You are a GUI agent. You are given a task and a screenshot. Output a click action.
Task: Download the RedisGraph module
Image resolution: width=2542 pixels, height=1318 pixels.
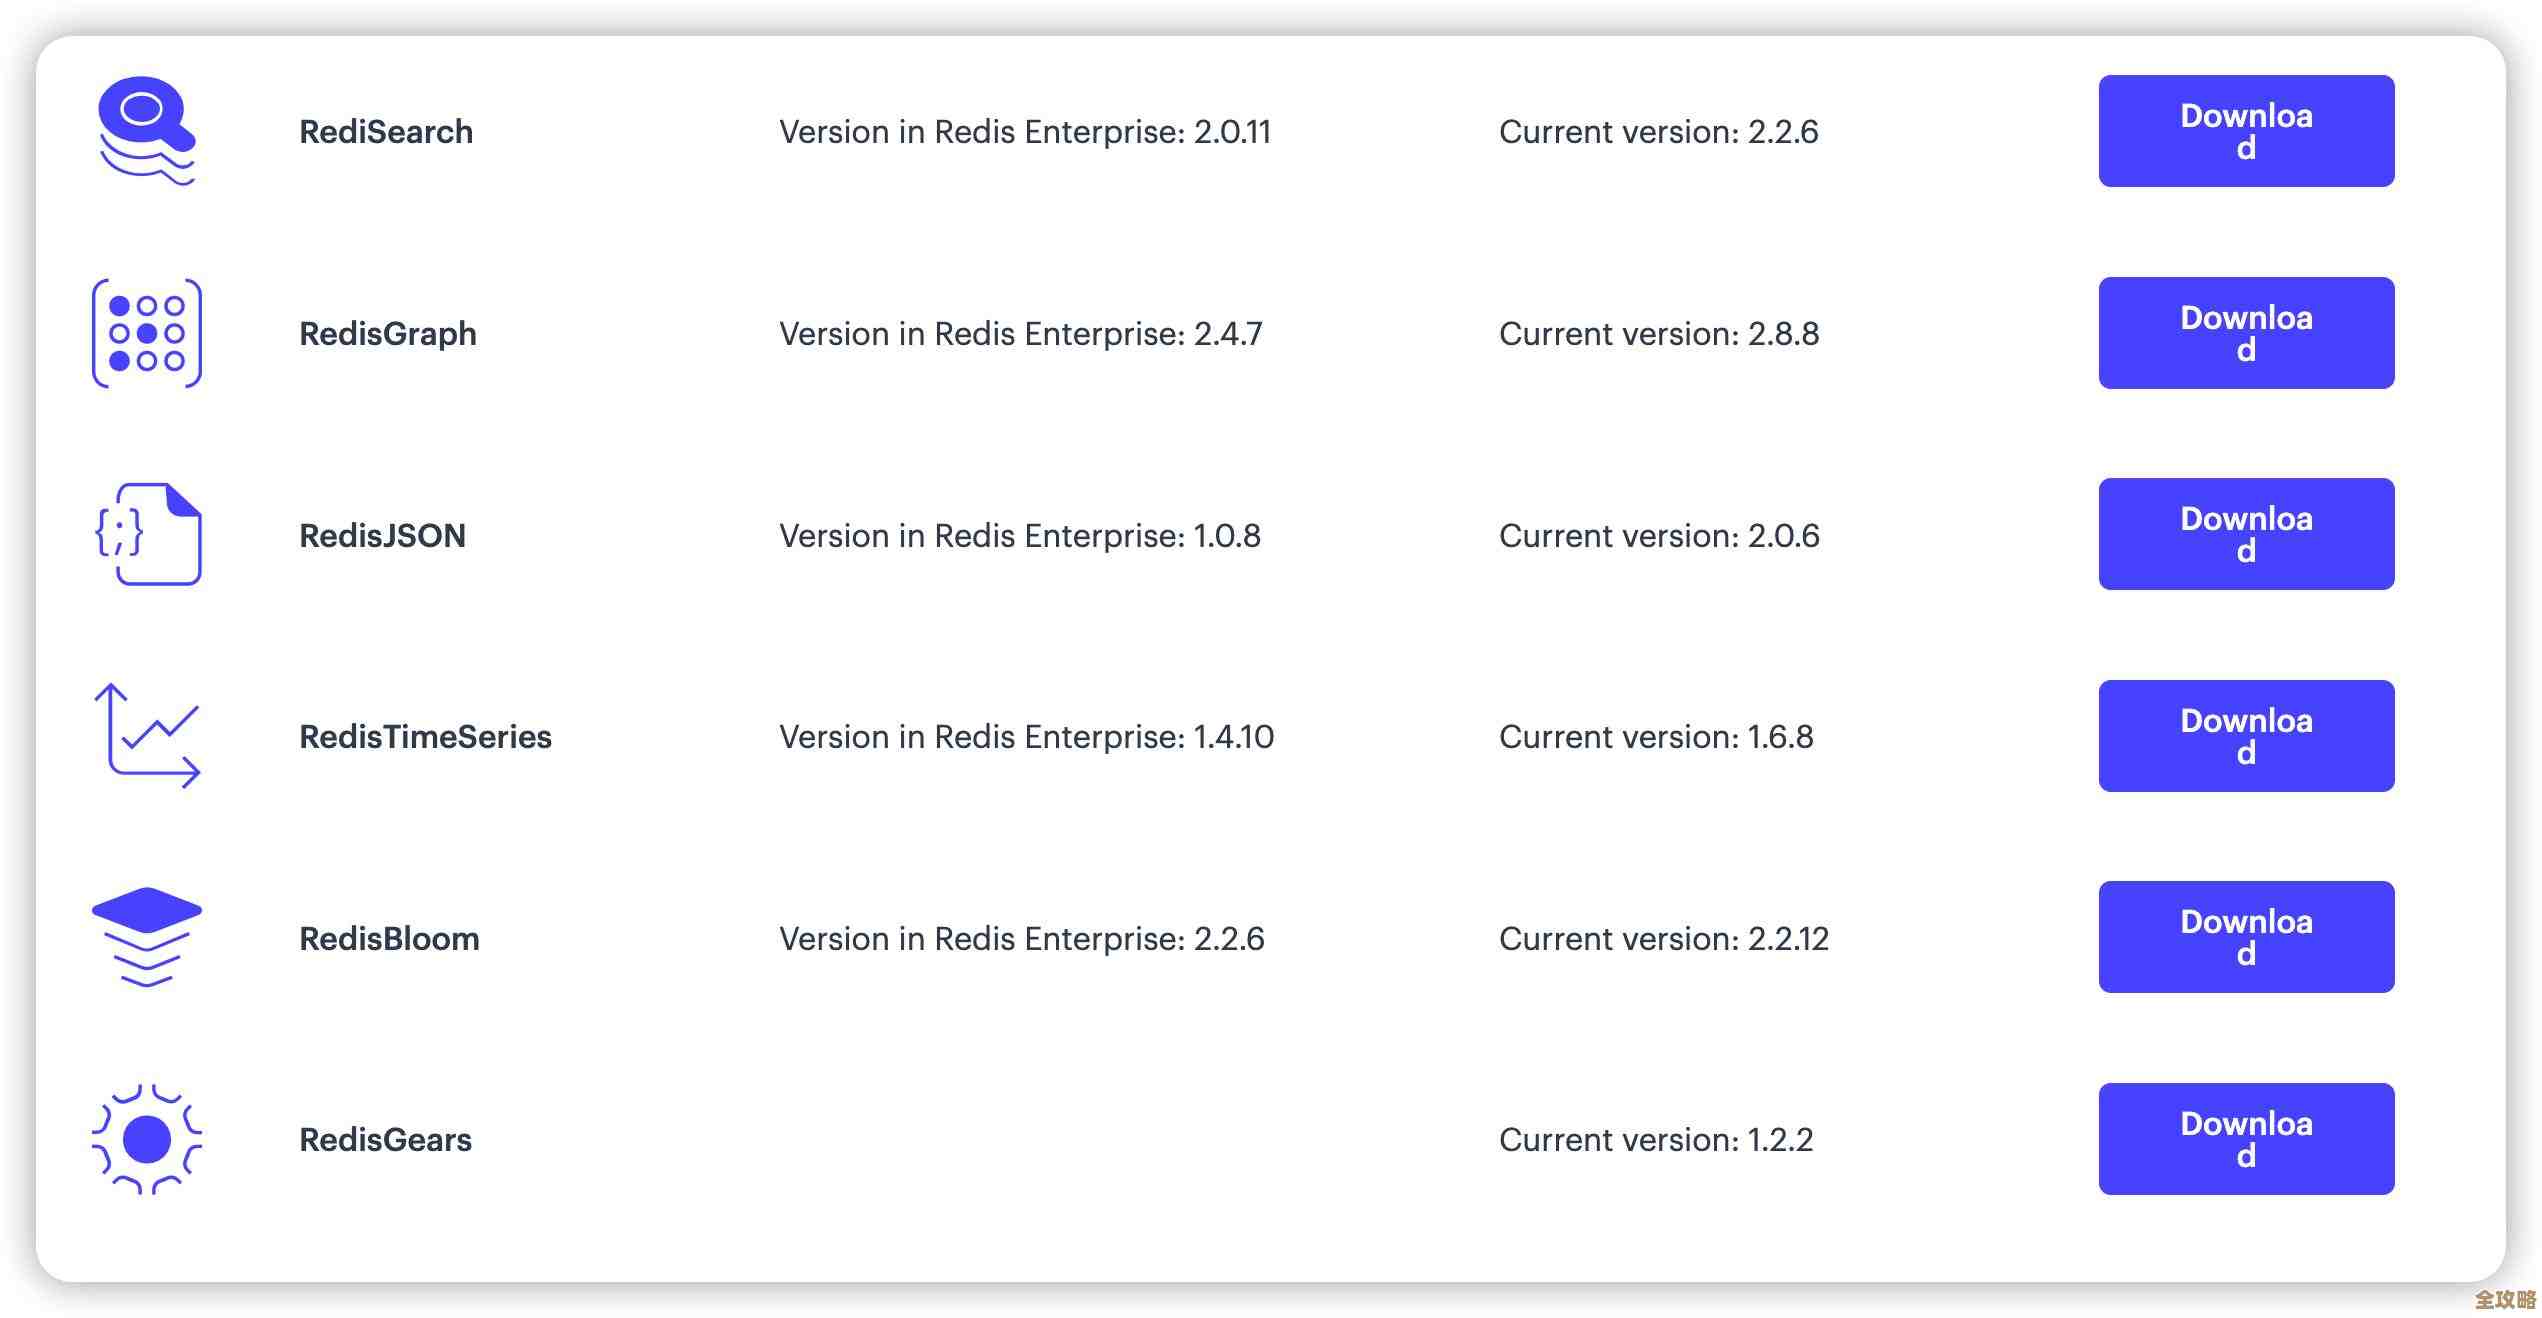click(2245, 333)
